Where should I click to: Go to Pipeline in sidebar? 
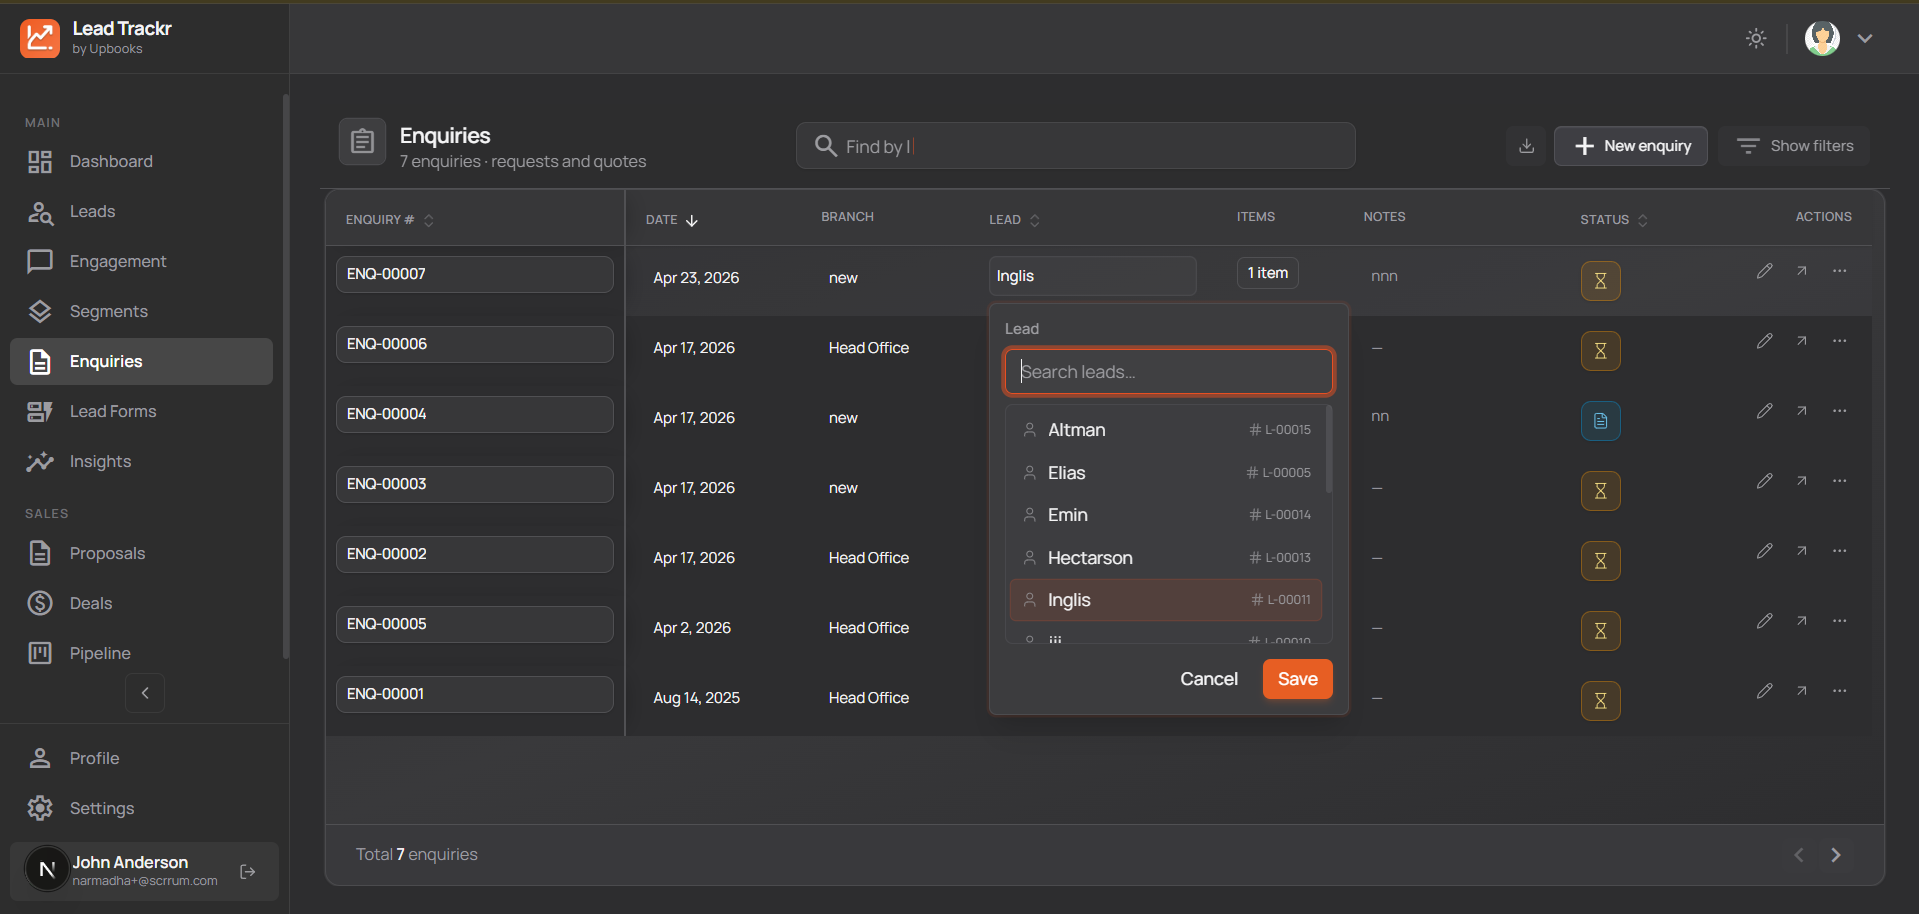tap(100, 653)
